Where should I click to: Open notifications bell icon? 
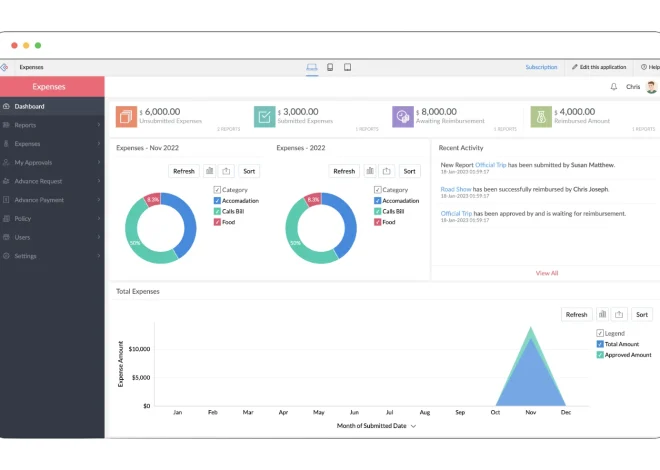tap(614, 87)
